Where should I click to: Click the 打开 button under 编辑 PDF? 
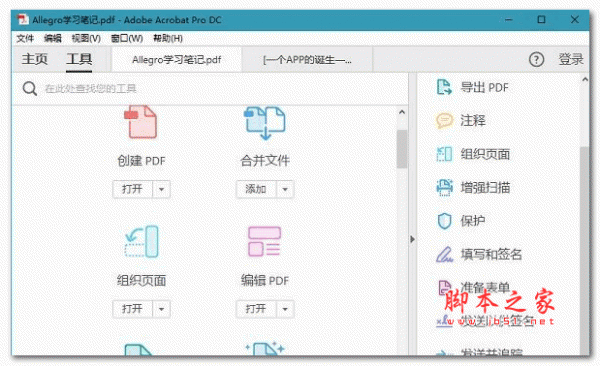[256, 309]
